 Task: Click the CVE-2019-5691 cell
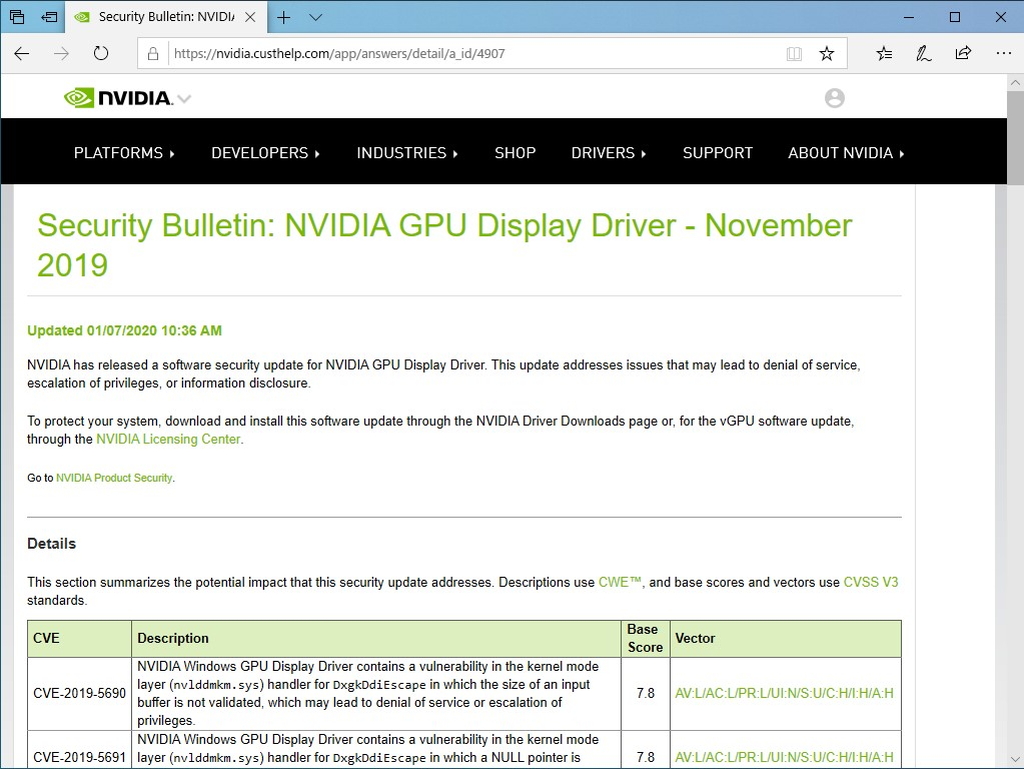pos(80,751)
